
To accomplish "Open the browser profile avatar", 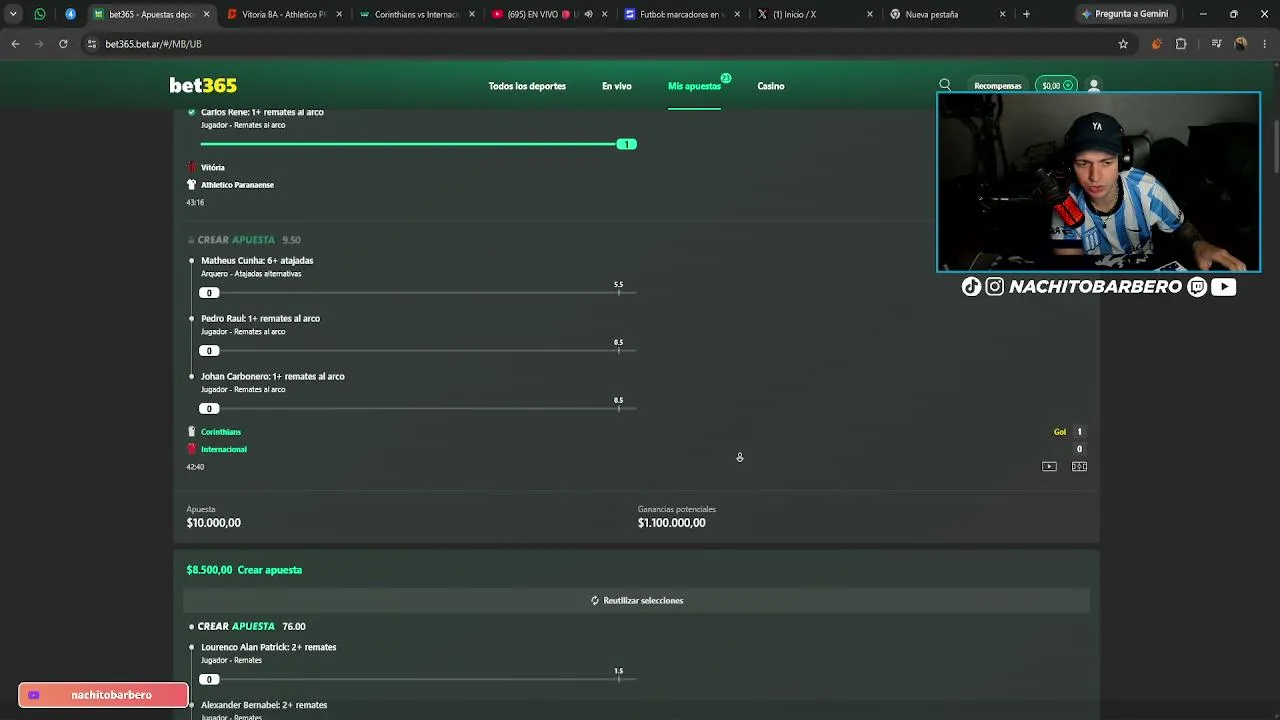I will coord(1241,44).
